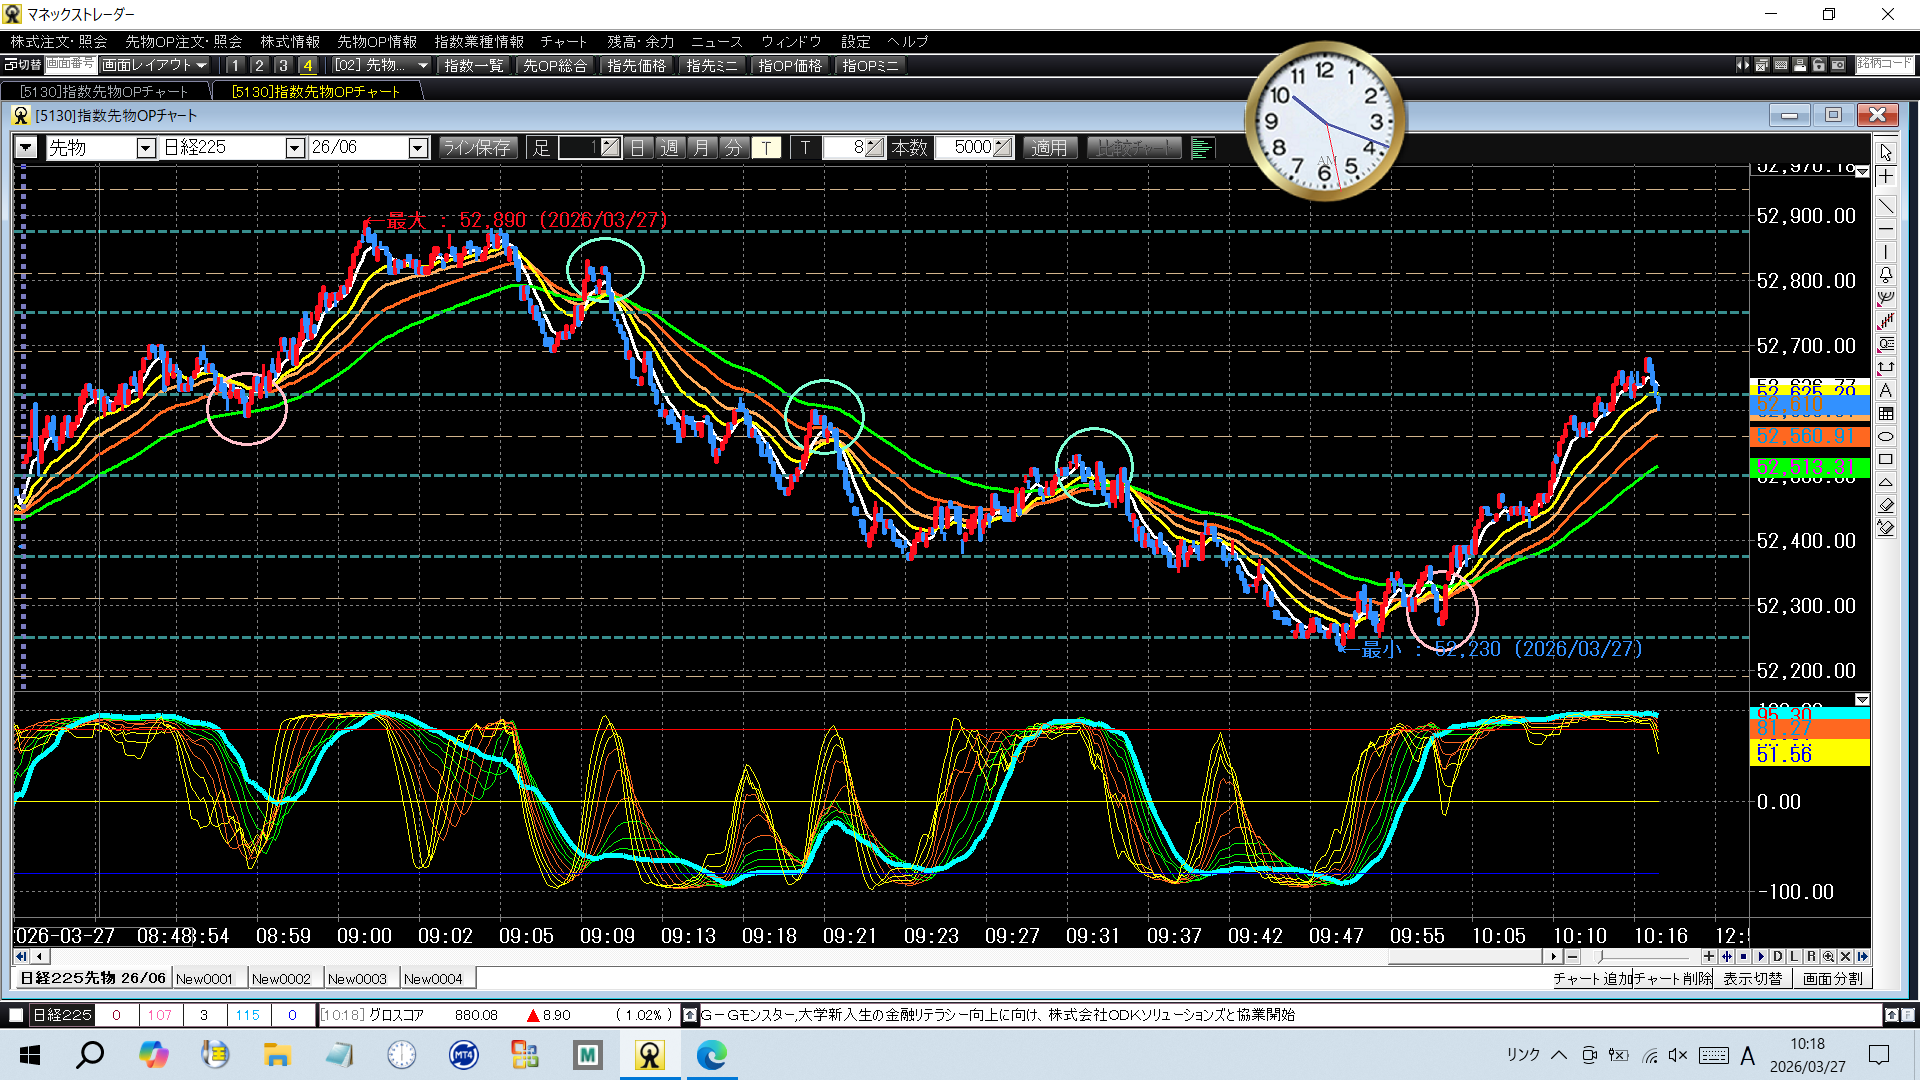This screenshot has width=1920, height=1080.
Task: Open MT4 app from Windows taskbar
Action: click(x=463, y=1055)
